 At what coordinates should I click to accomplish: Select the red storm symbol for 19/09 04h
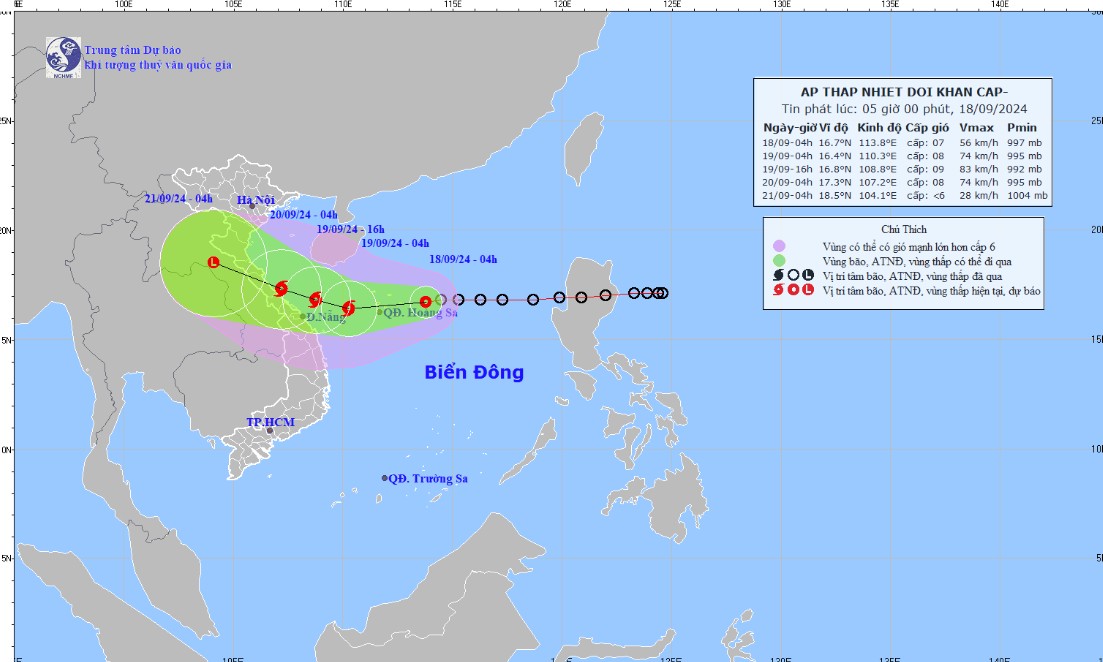(x=348, y=308)
